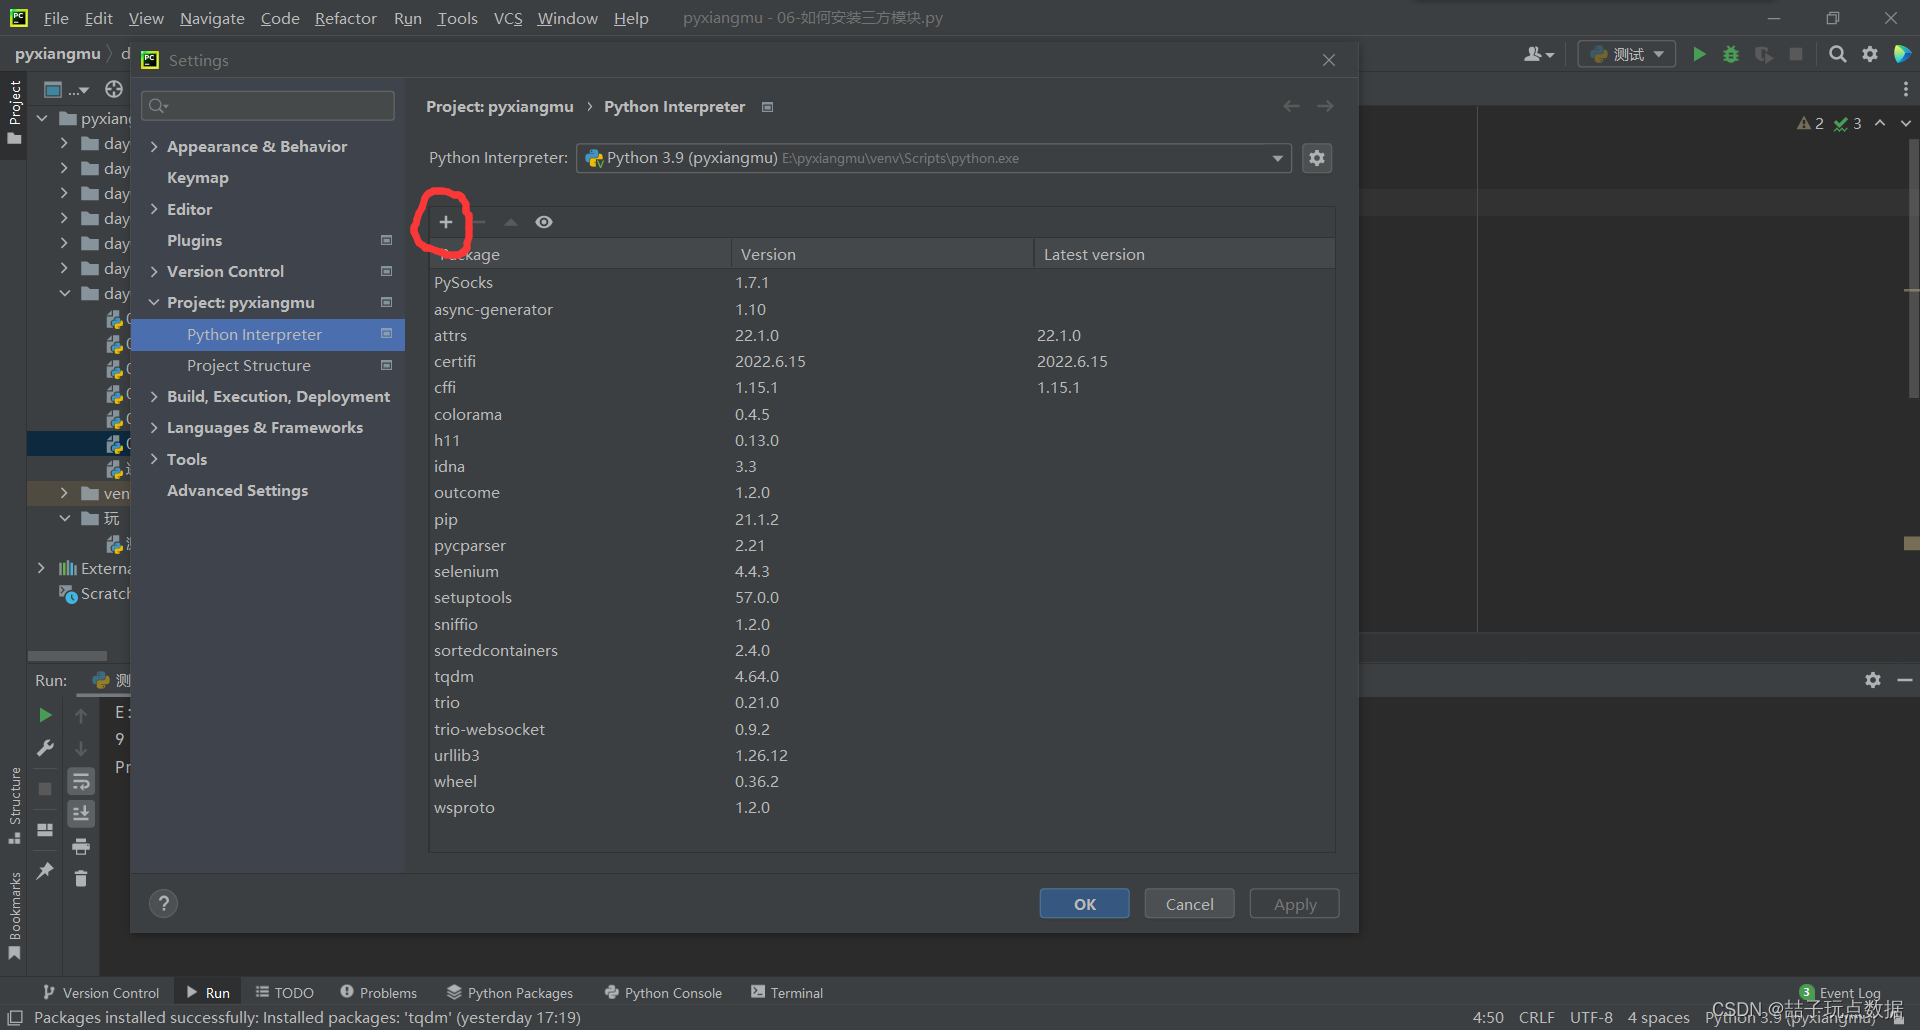
Task: Select Plugins in settings tree
Action: (195, 240)
